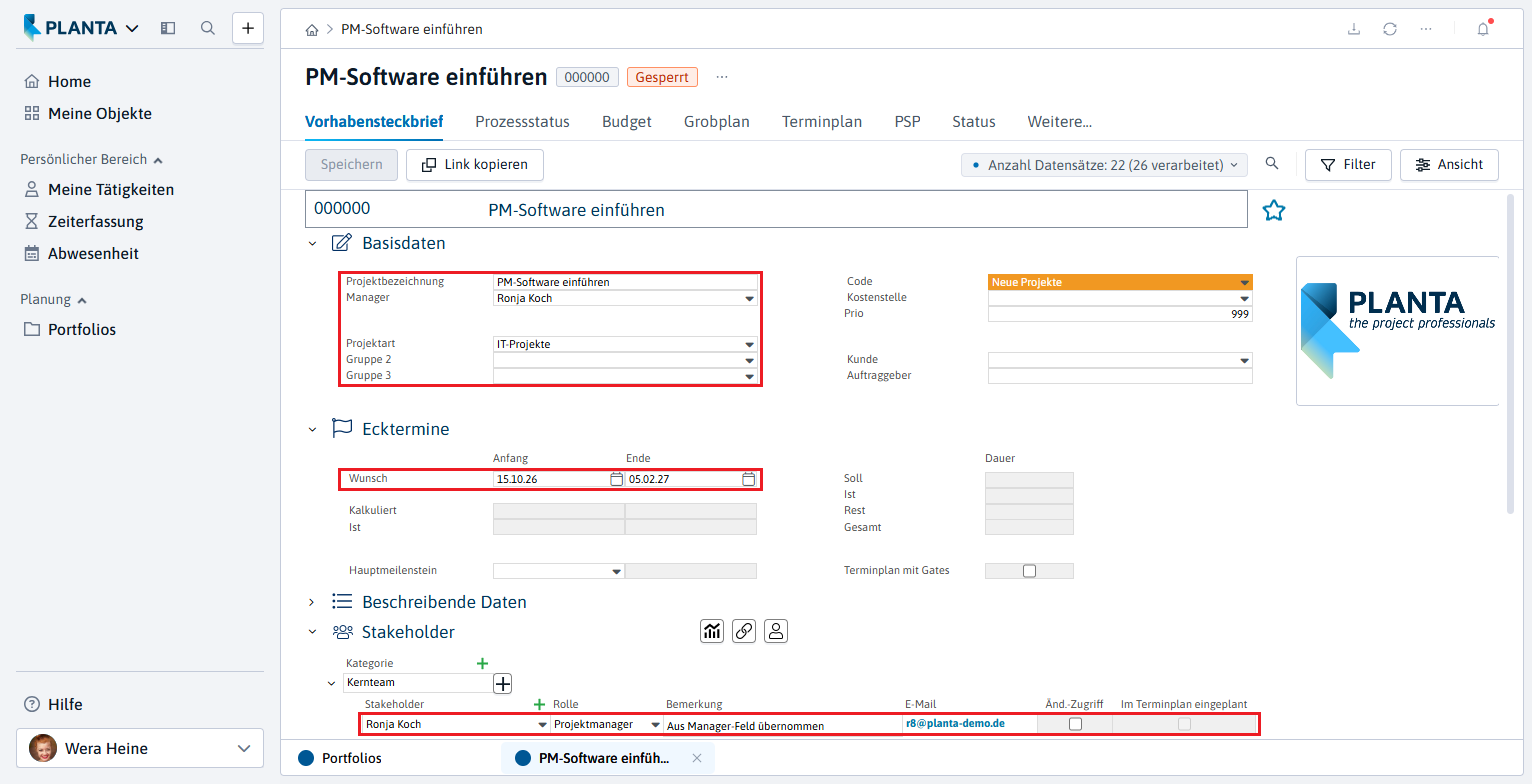The height and width of the screenshot is (784, 1532).
Task: Click the Auftraggeber input field
Action: 1120,376
